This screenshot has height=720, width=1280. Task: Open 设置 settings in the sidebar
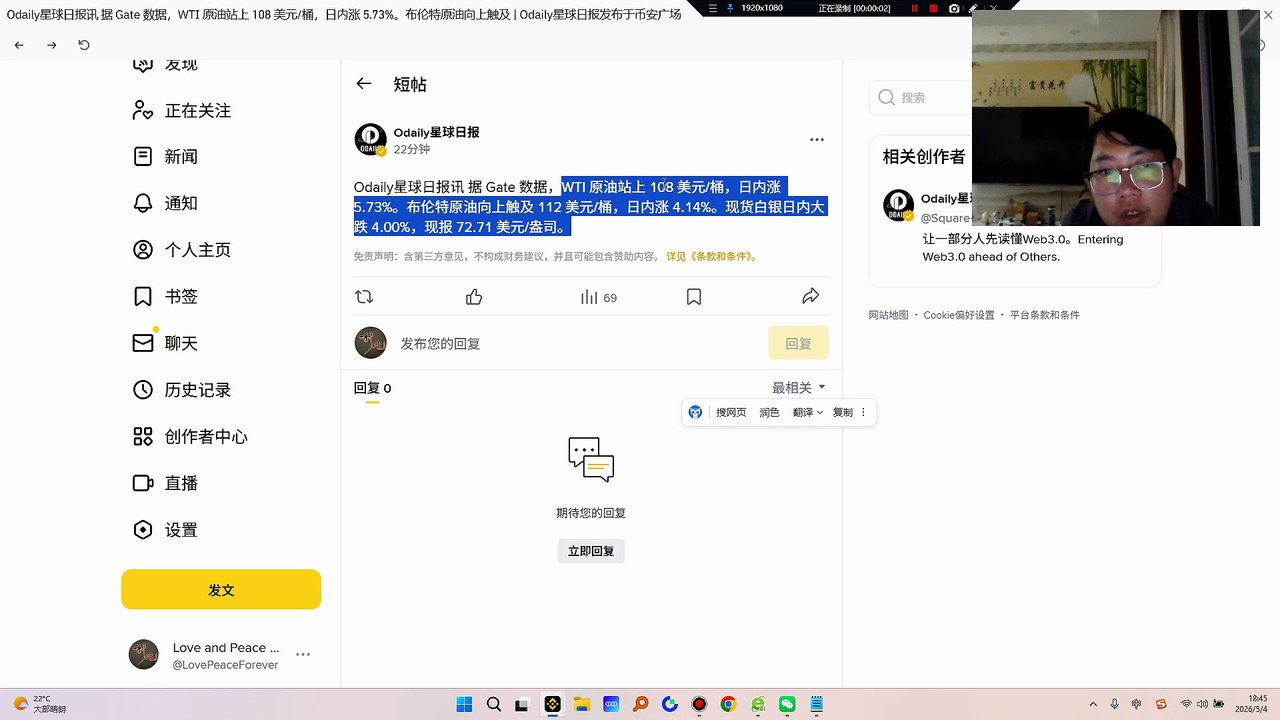[166, 530]
